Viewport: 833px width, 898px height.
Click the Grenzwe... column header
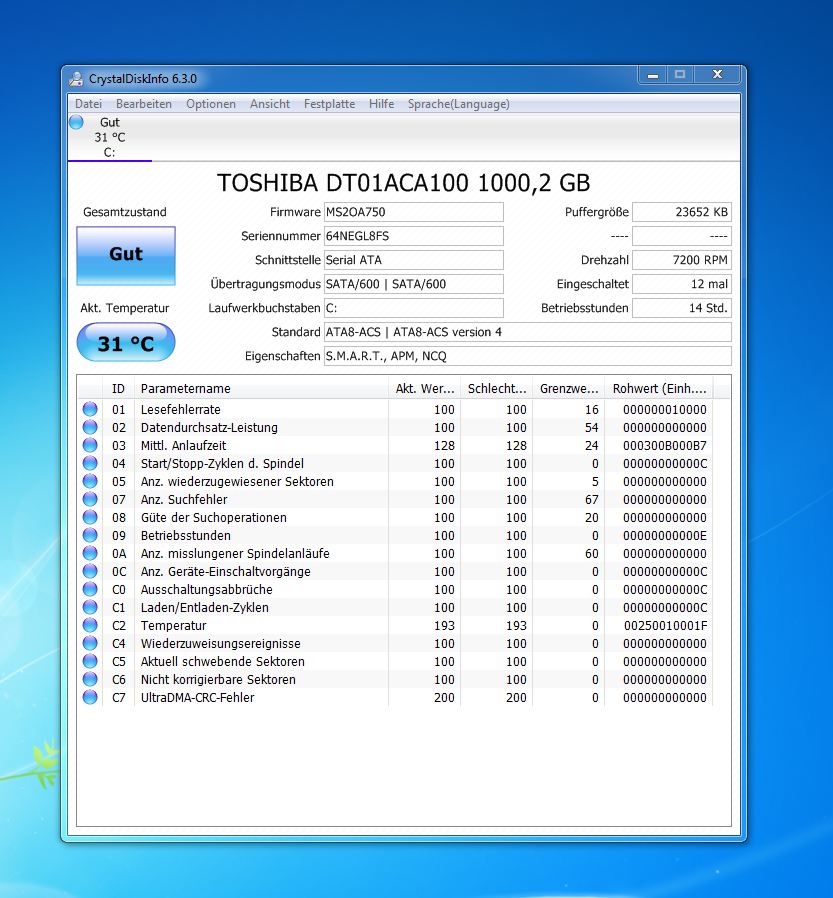coord(569,388)
